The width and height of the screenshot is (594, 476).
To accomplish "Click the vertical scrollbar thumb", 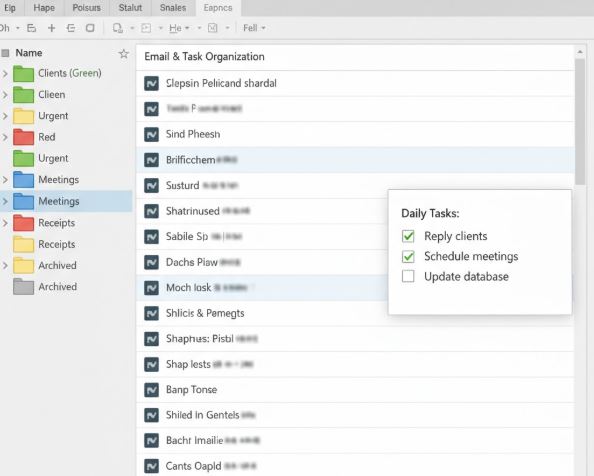I will tap(580, 121).
